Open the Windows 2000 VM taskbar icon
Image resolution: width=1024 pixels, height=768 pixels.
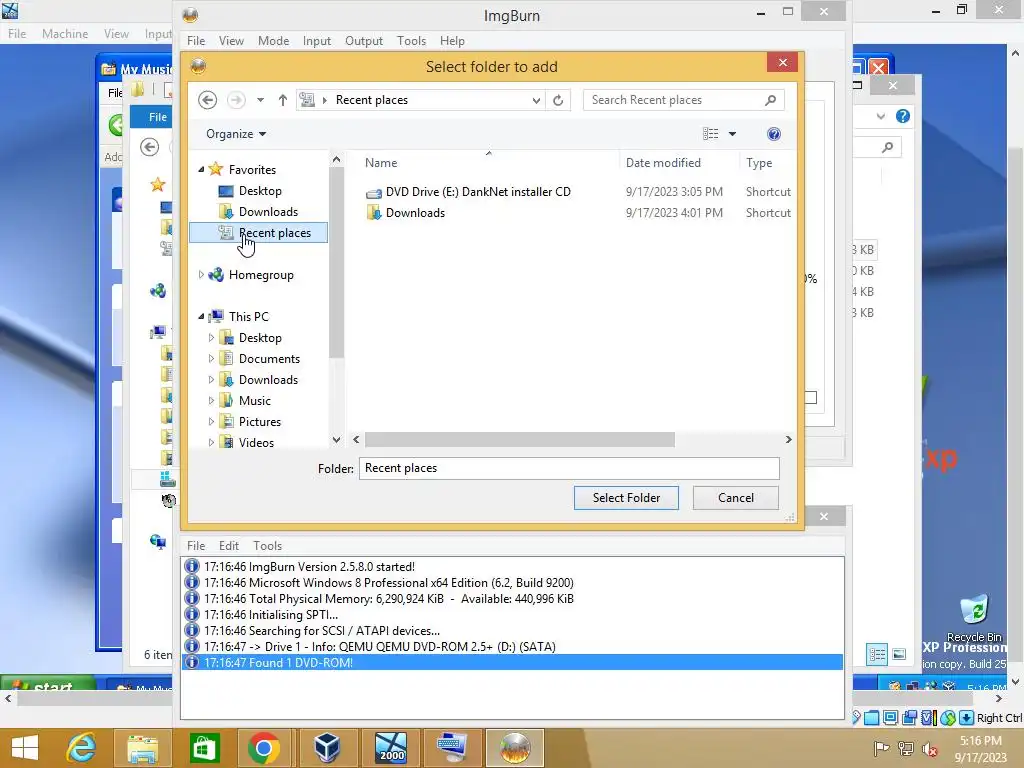(391, 748)
